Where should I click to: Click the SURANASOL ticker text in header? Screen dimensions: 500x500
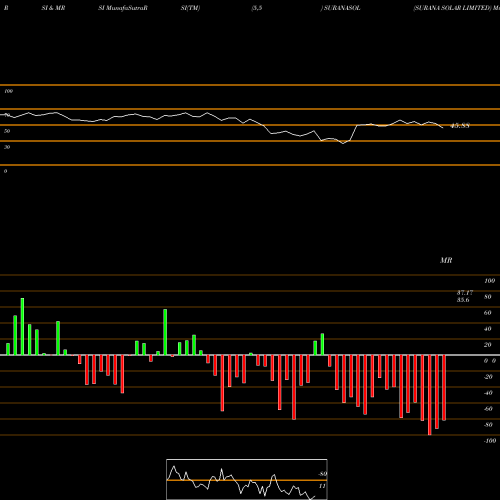(x=342, y=8)
